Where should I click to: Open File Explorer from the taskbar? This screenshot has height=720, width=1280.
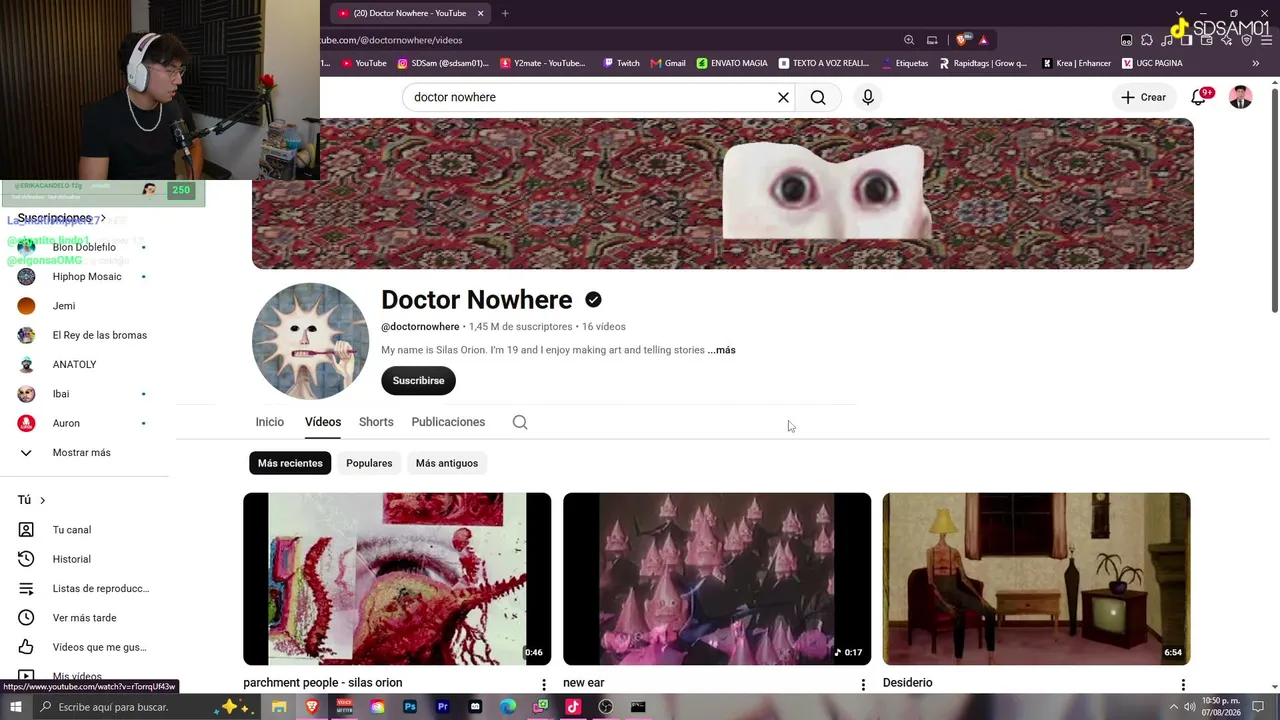click(279, 707)
